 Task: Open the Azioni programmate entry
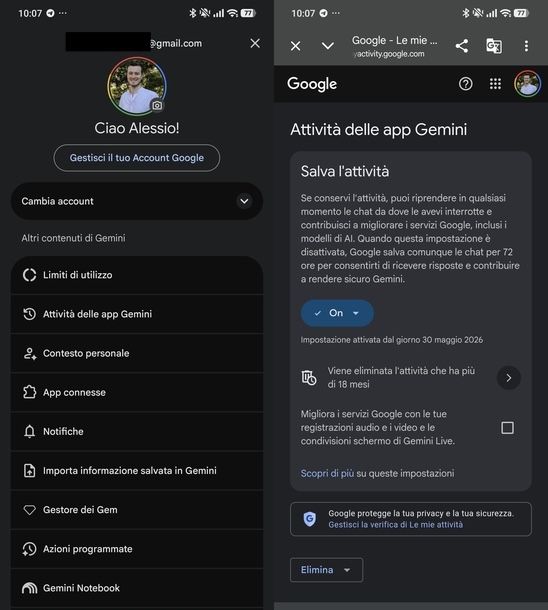(137, 549)
